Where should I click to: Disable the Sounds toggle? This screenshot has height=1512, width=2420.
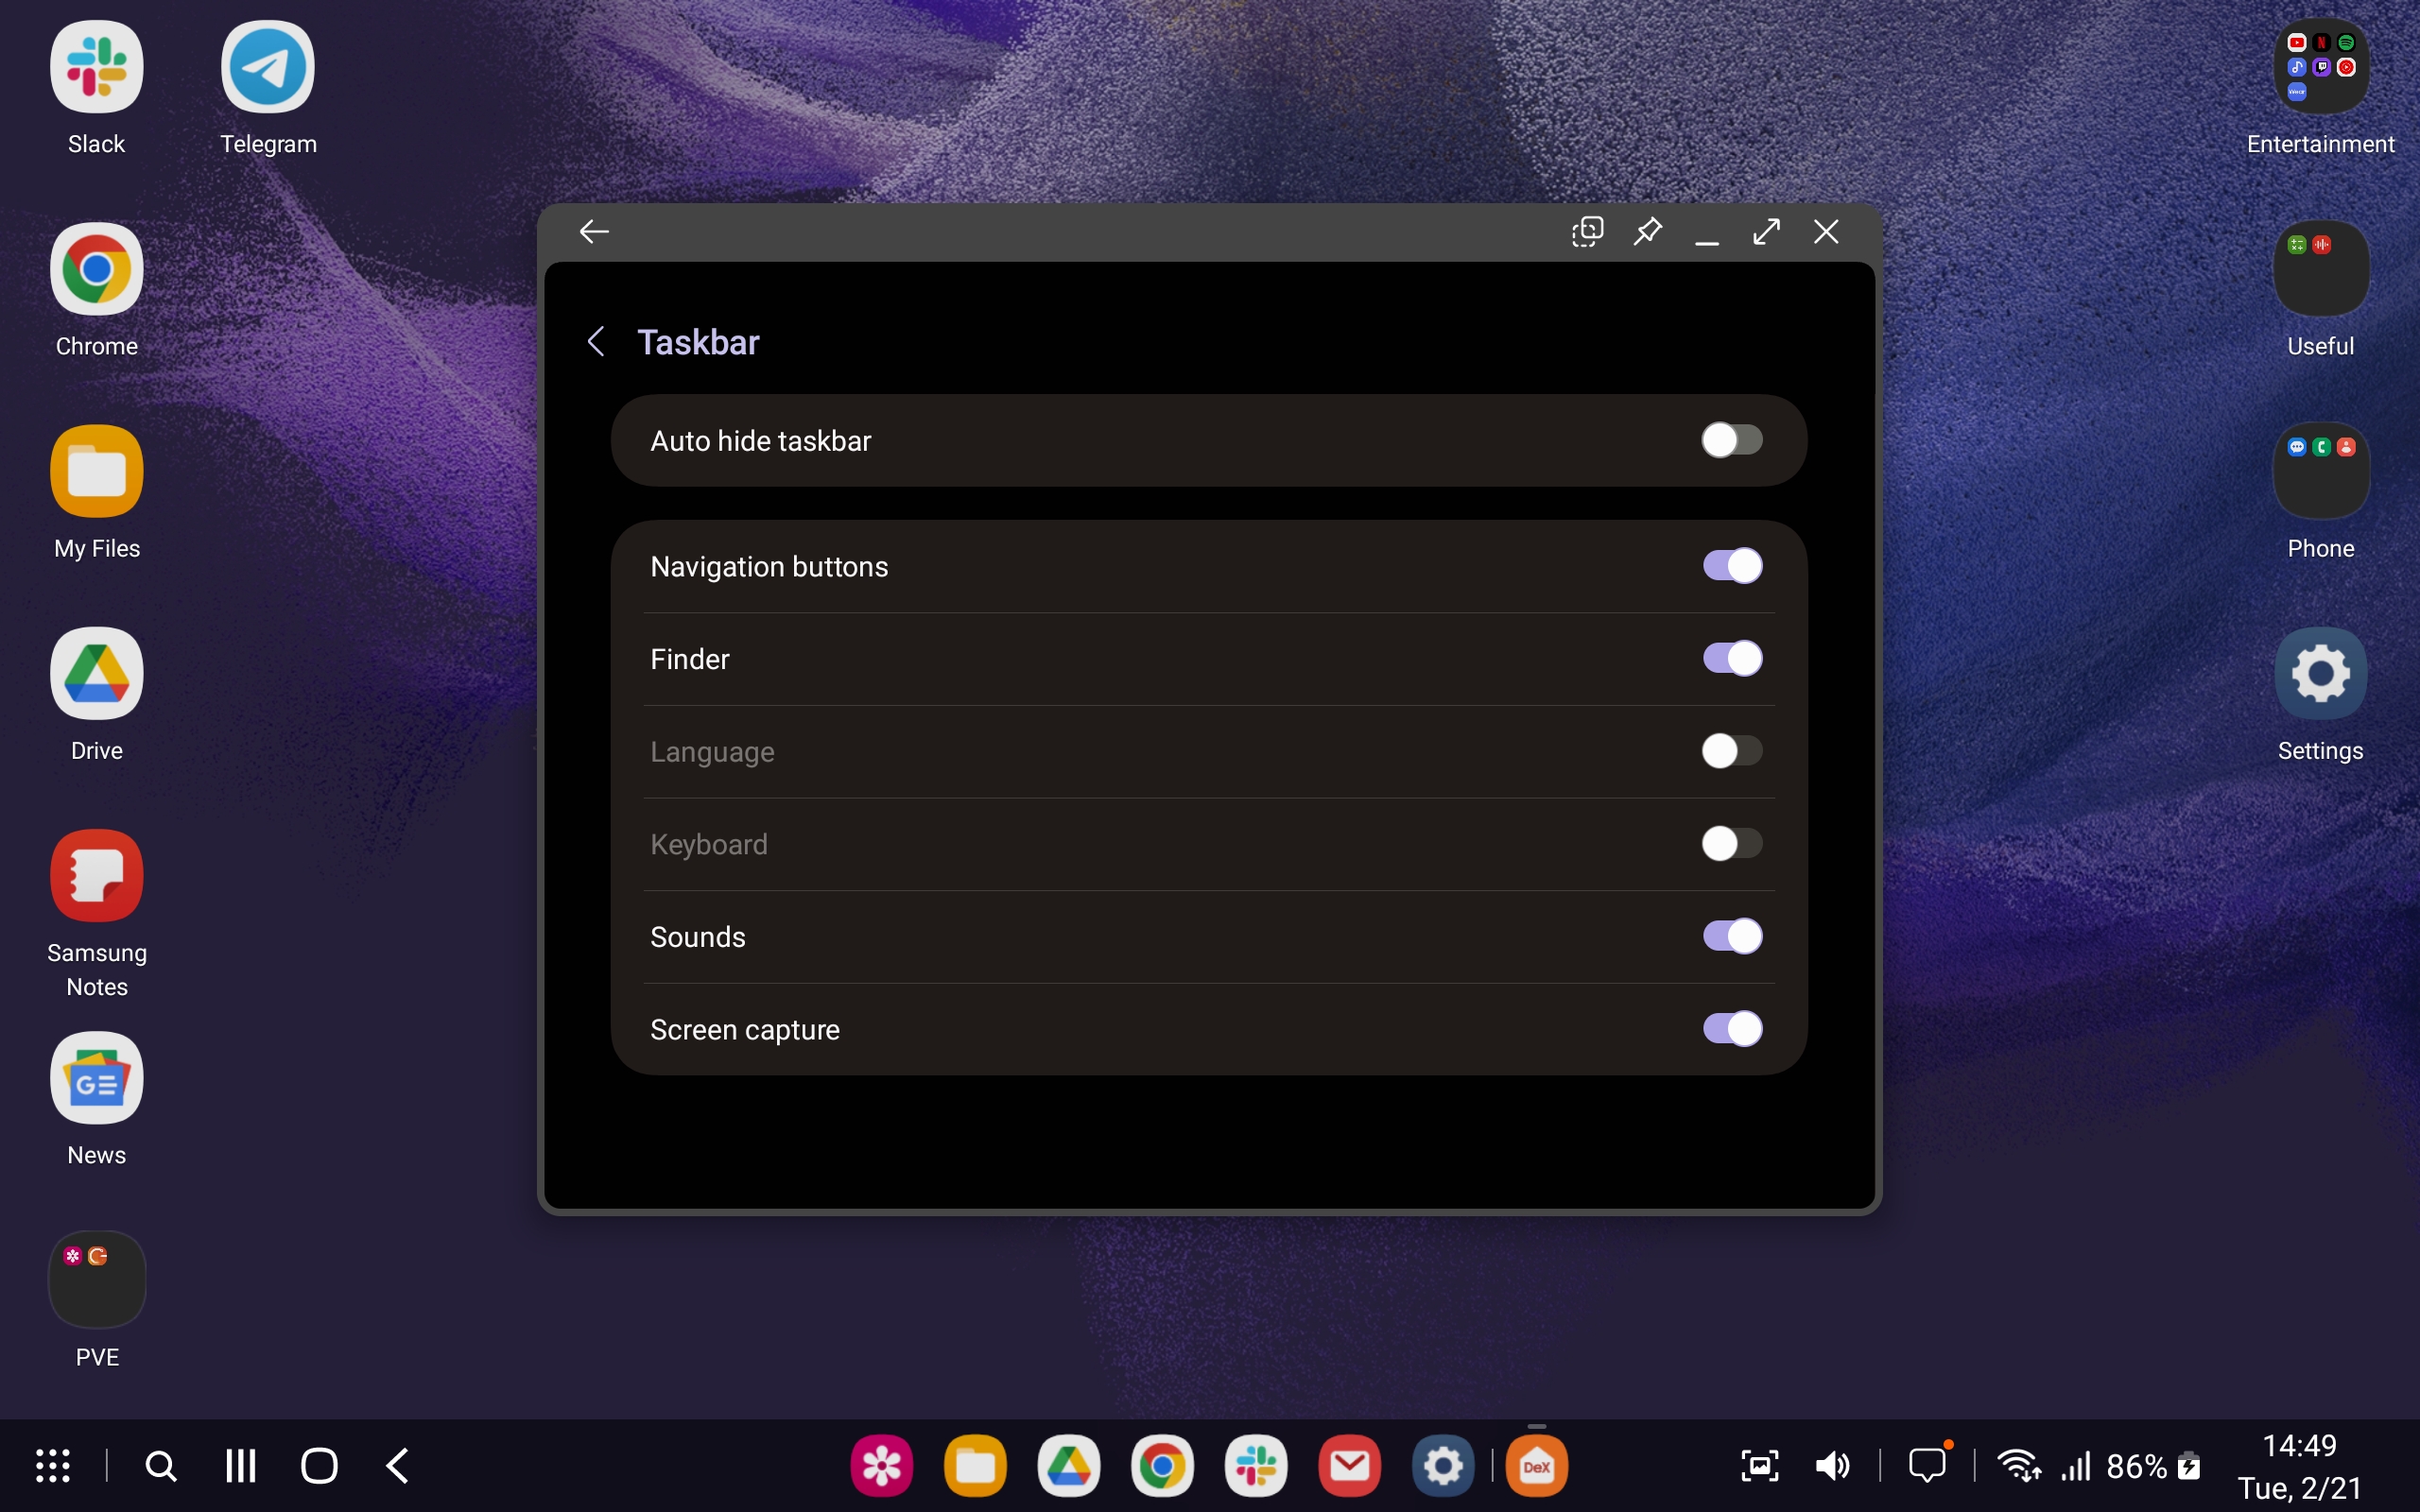pos(1731,936)
